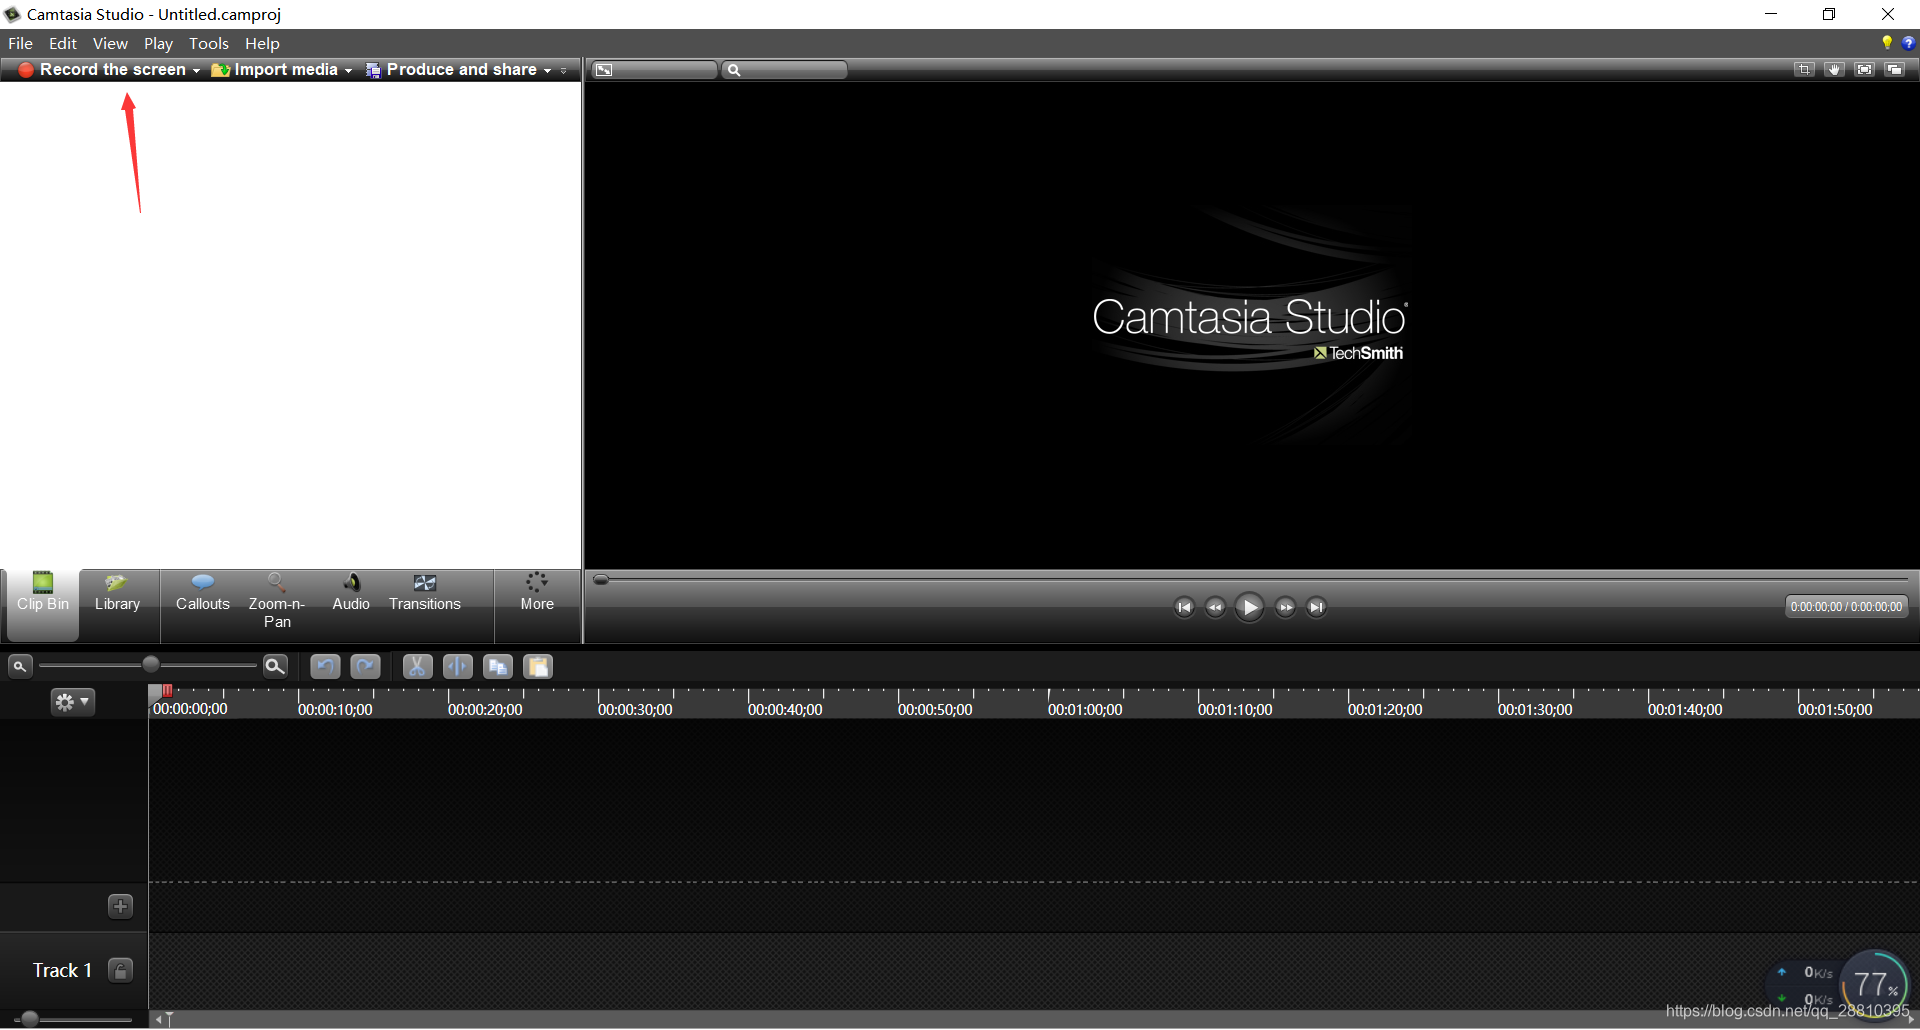Expand the Record the screen dropdown arrow
The width and height of the screenshot is (1920, 1030).
(196, 71)
